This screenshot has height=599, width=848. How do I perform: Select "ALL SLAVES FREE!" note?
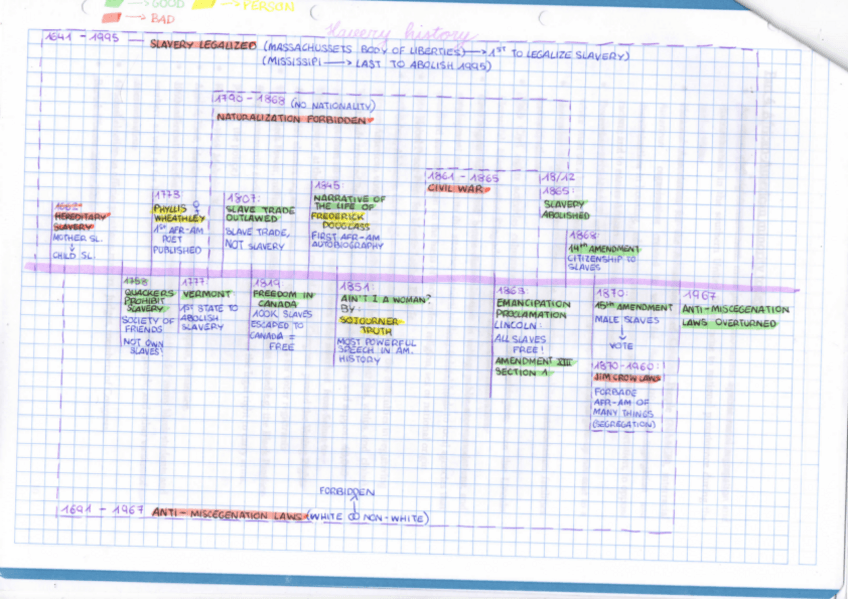pos(520,344)
